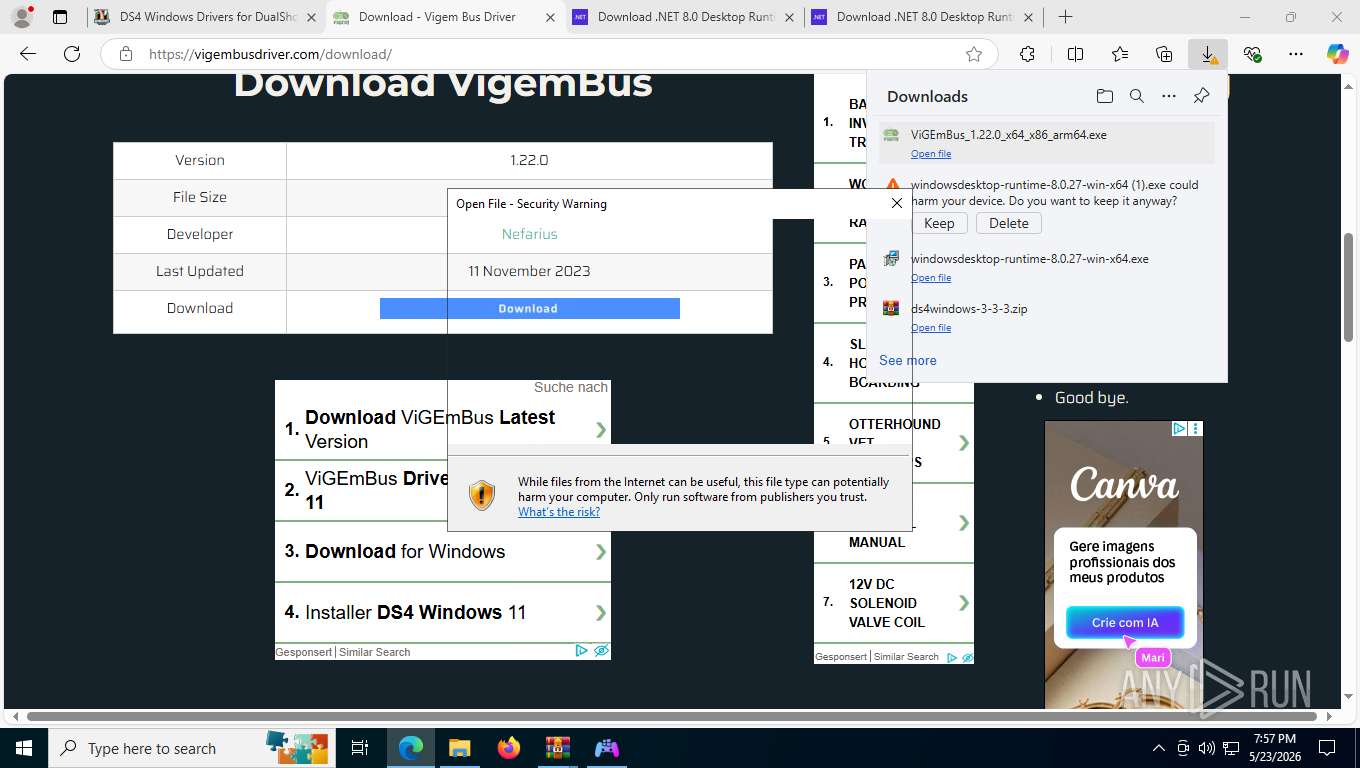Open the tab actions menu icon
1360x768 pixels.
pyautogui.click(x=60, y=17)
